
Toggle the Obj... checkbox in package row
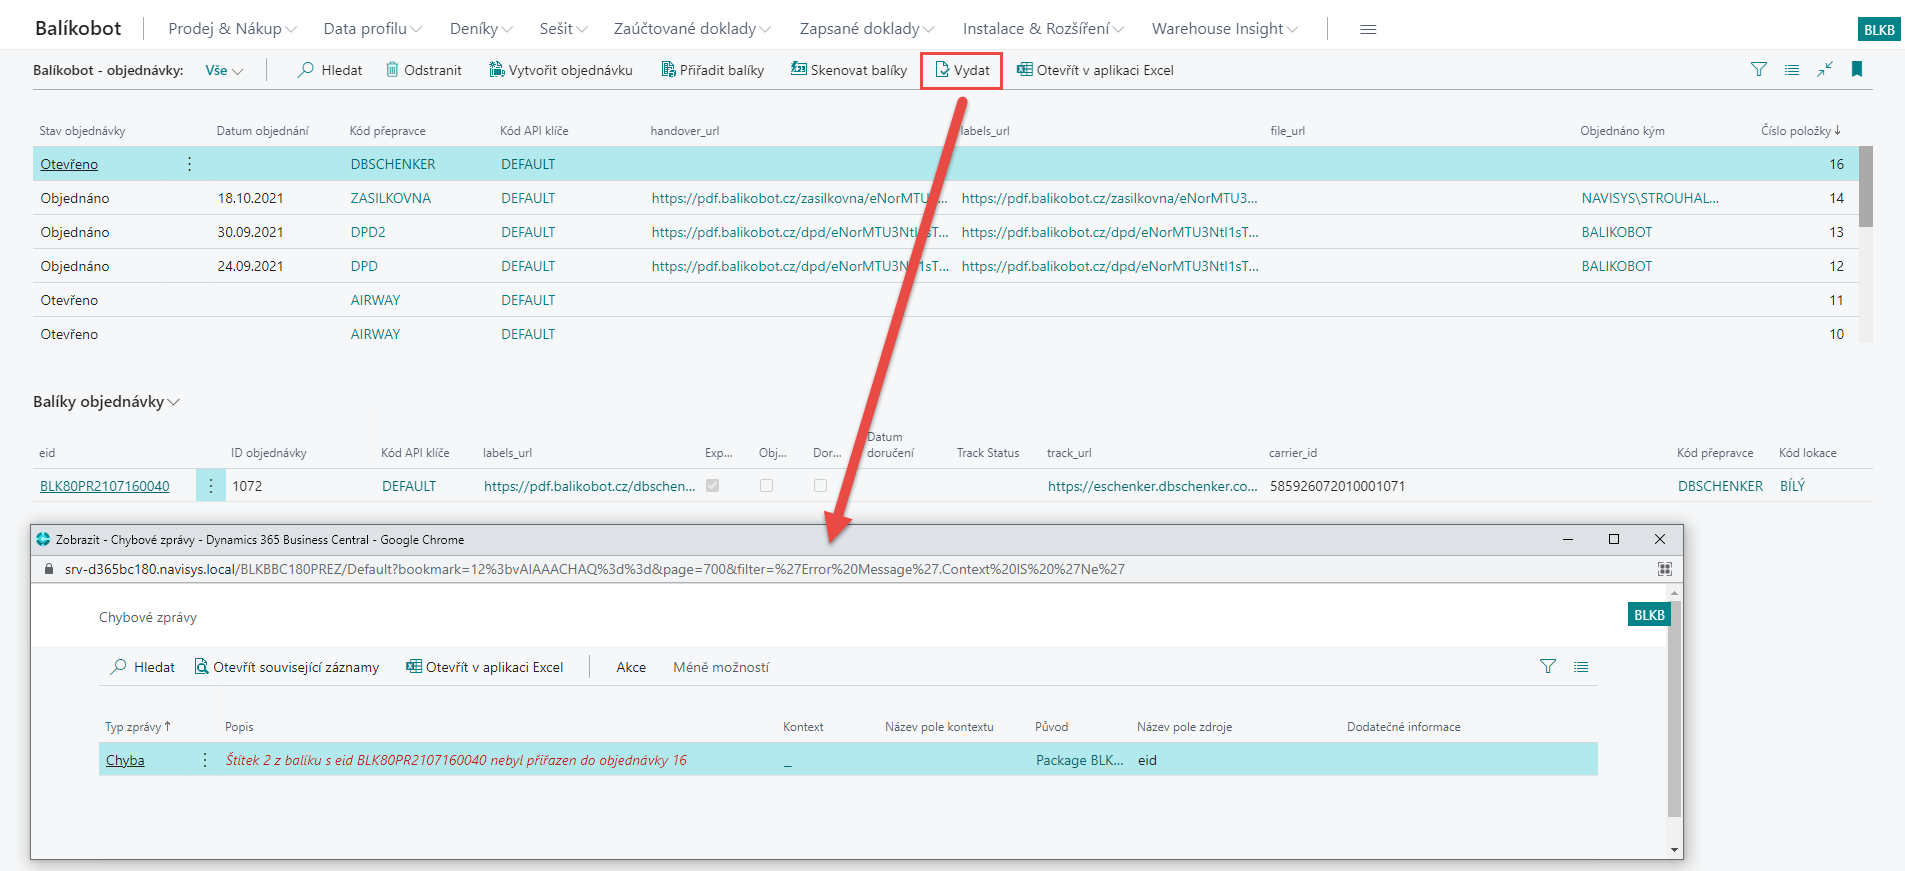pyautogui.click(x=766, y=486)
